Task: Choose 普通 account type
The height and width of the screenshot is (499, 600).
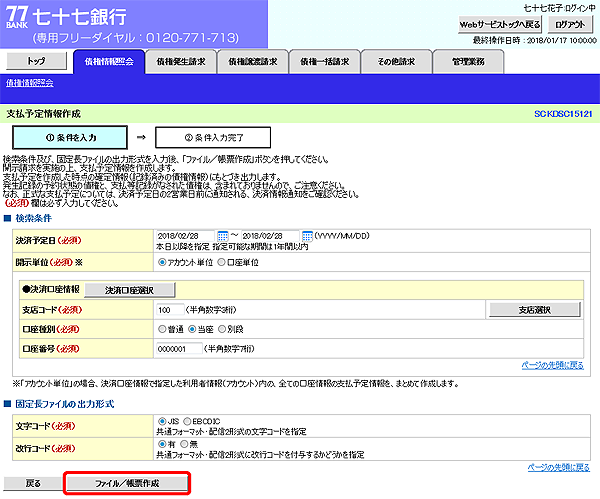Action: 162,329
